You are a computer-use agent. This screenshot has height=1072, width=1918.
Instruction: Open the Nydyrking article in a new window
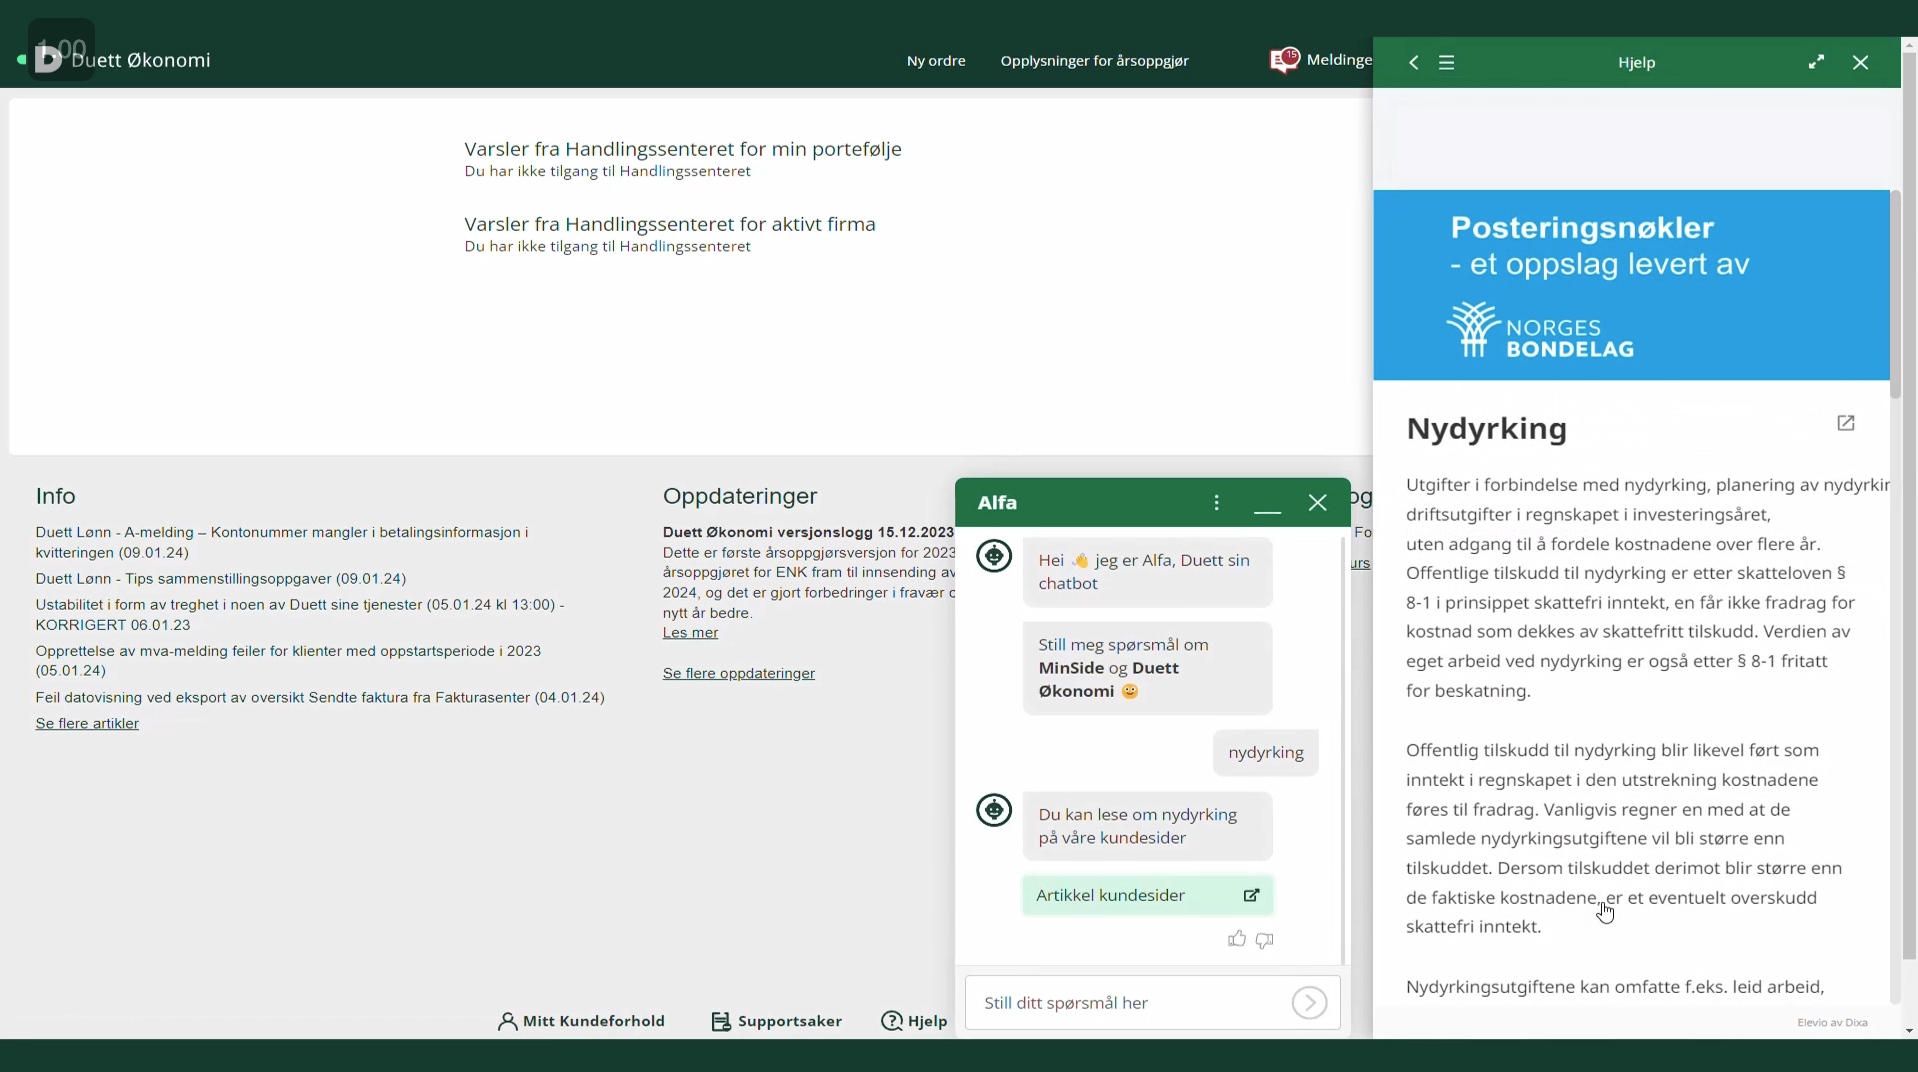(1846, 423)
